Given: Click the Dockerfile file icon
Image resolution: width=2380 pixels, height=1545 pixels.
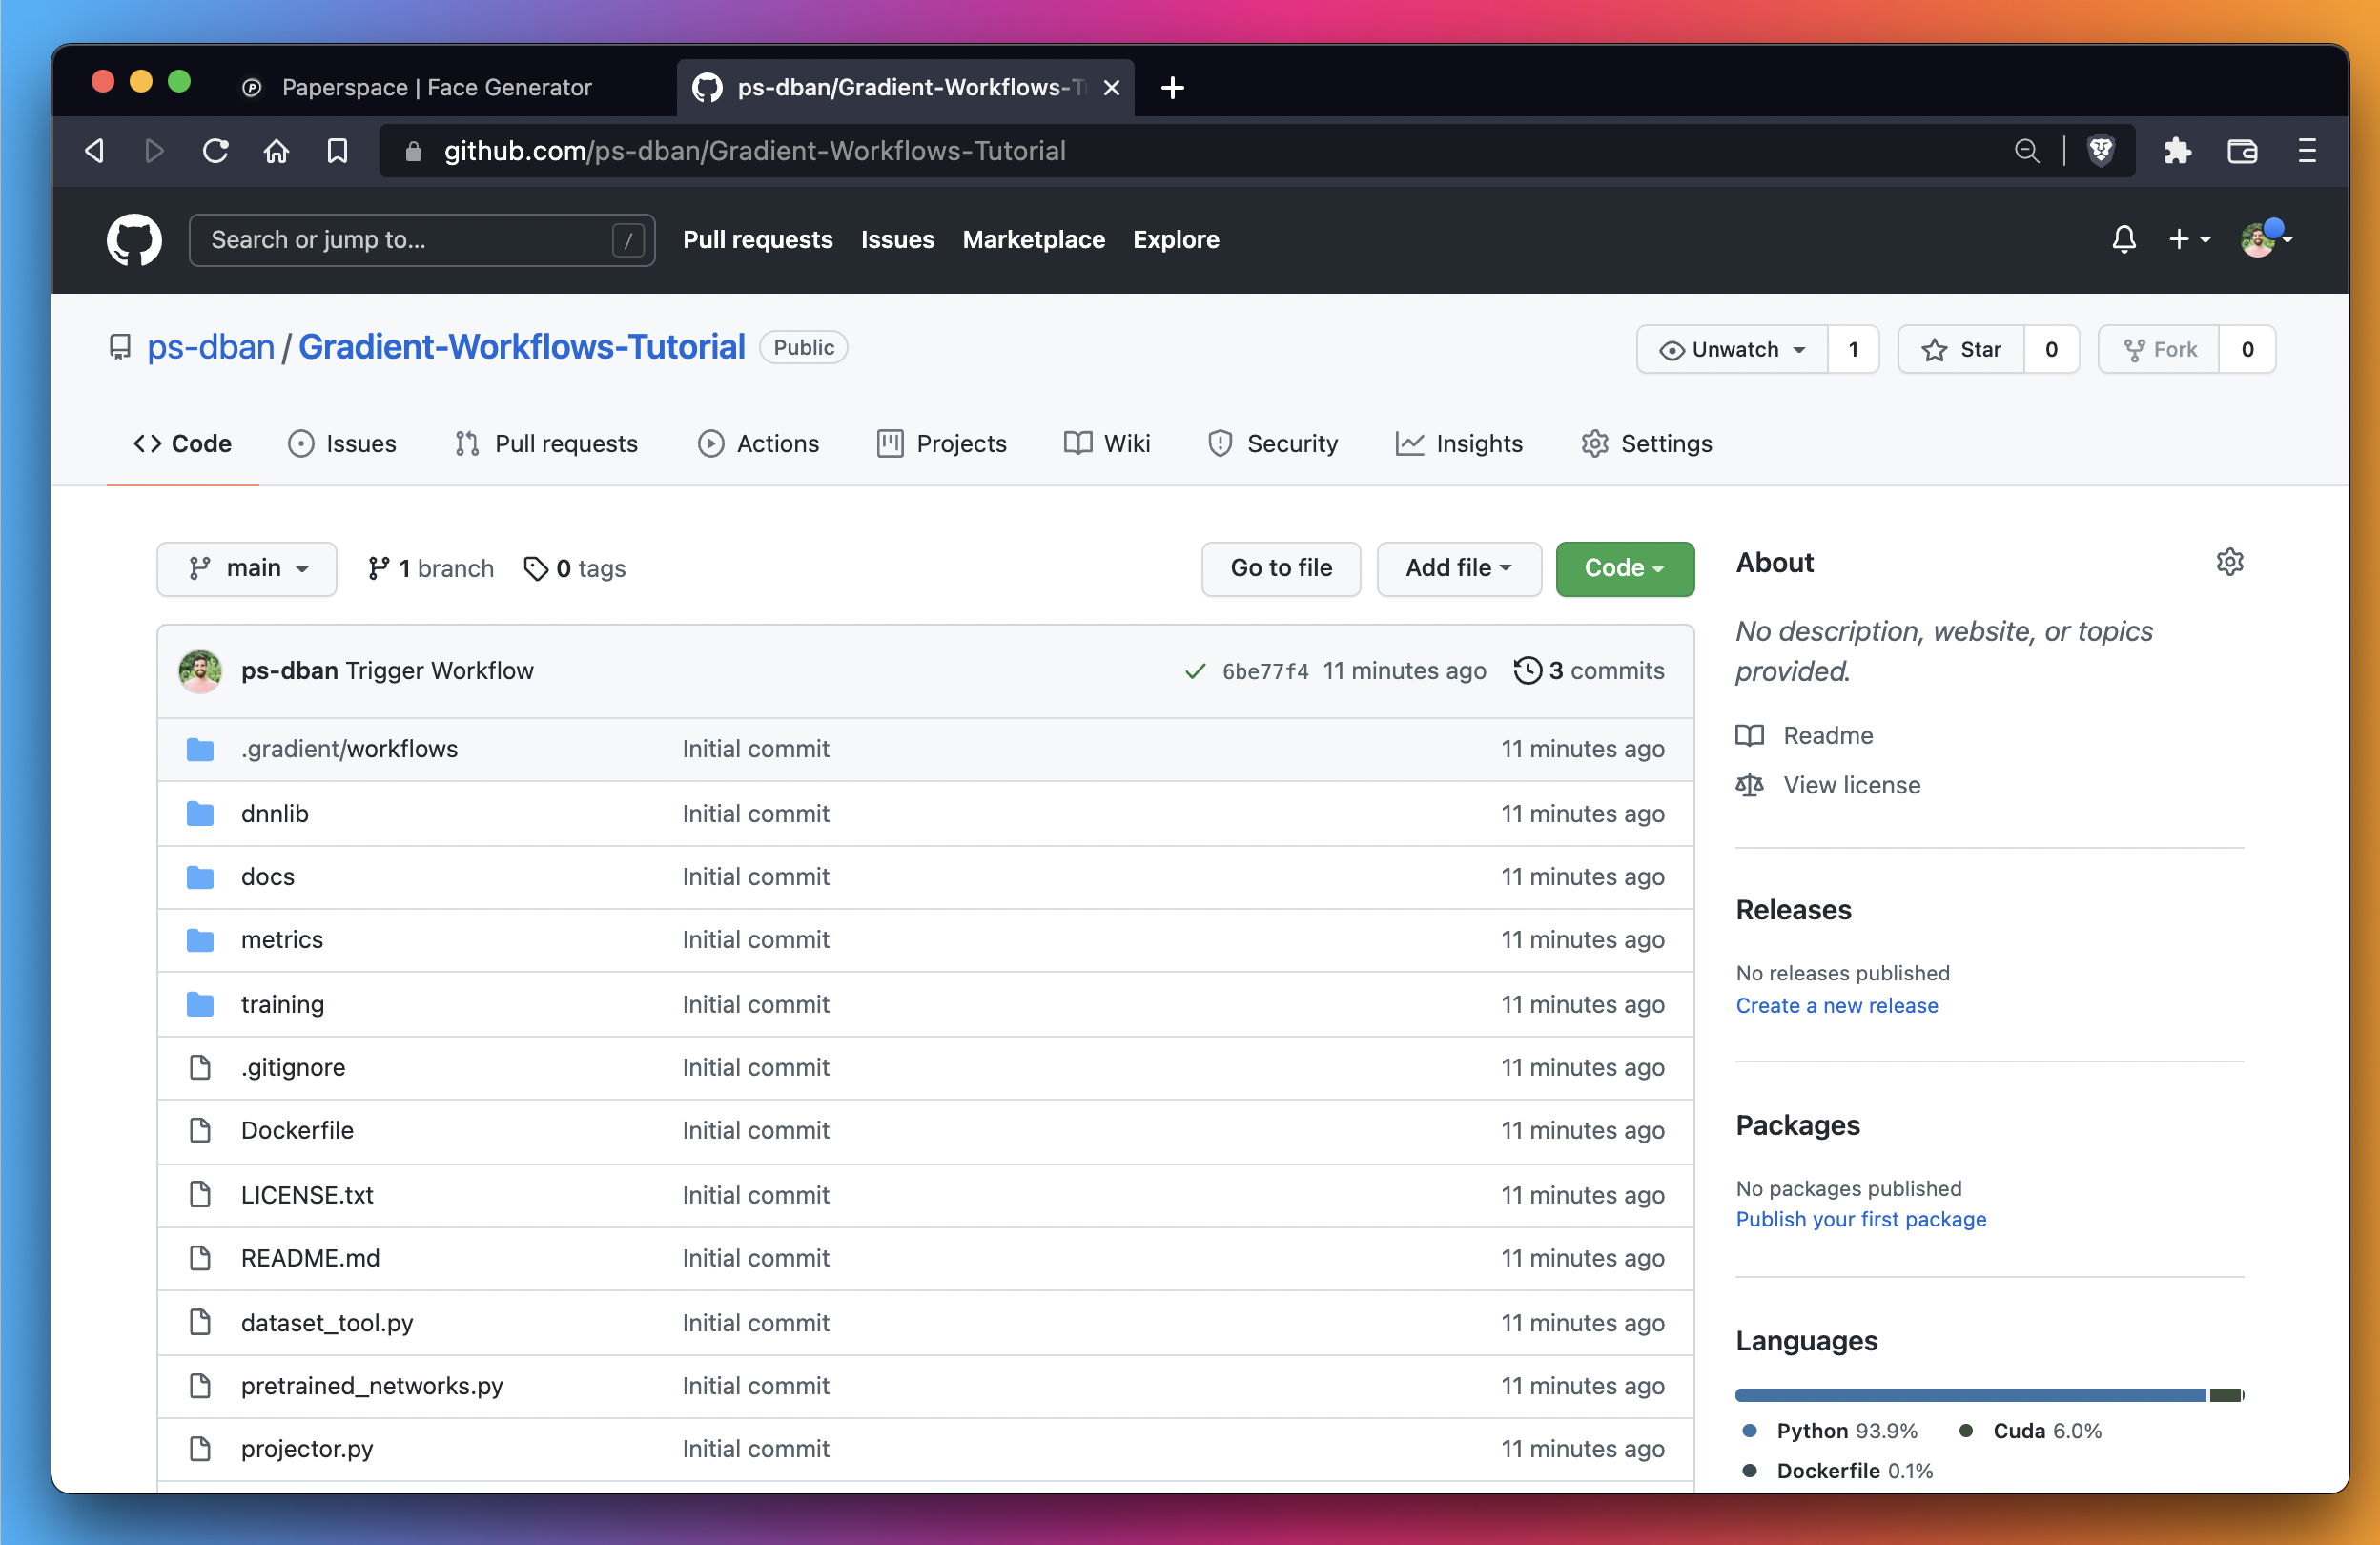Looking at the screenshot, I should (x=200, y=1130).
